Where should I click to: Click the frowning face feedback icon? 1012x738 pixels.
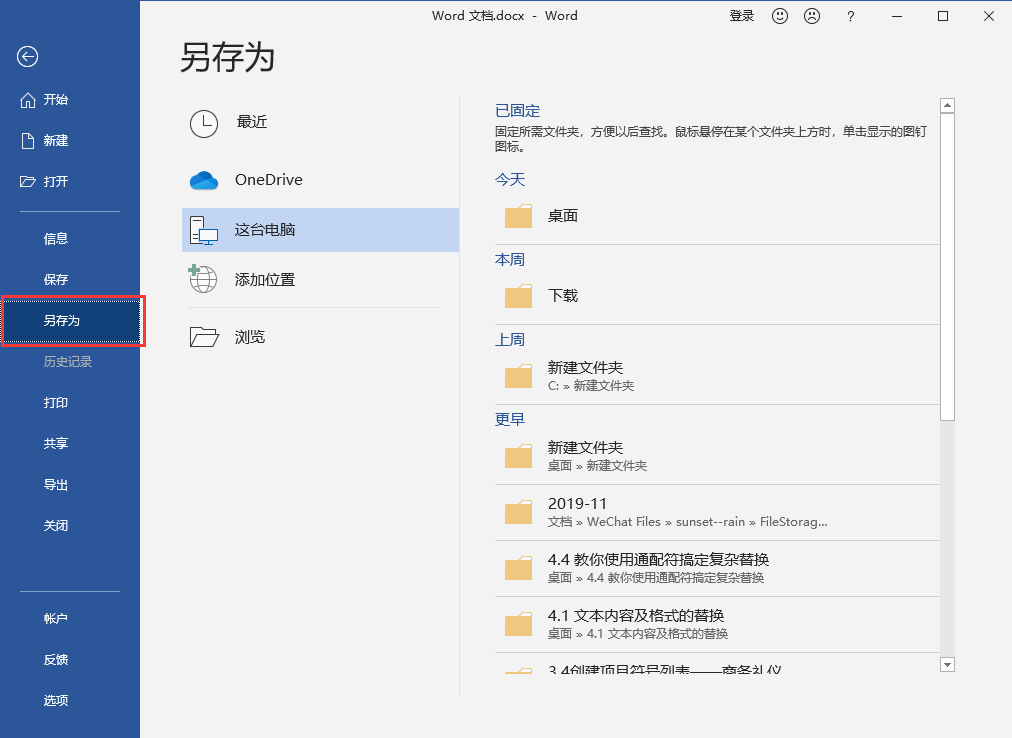click(812, 16)
